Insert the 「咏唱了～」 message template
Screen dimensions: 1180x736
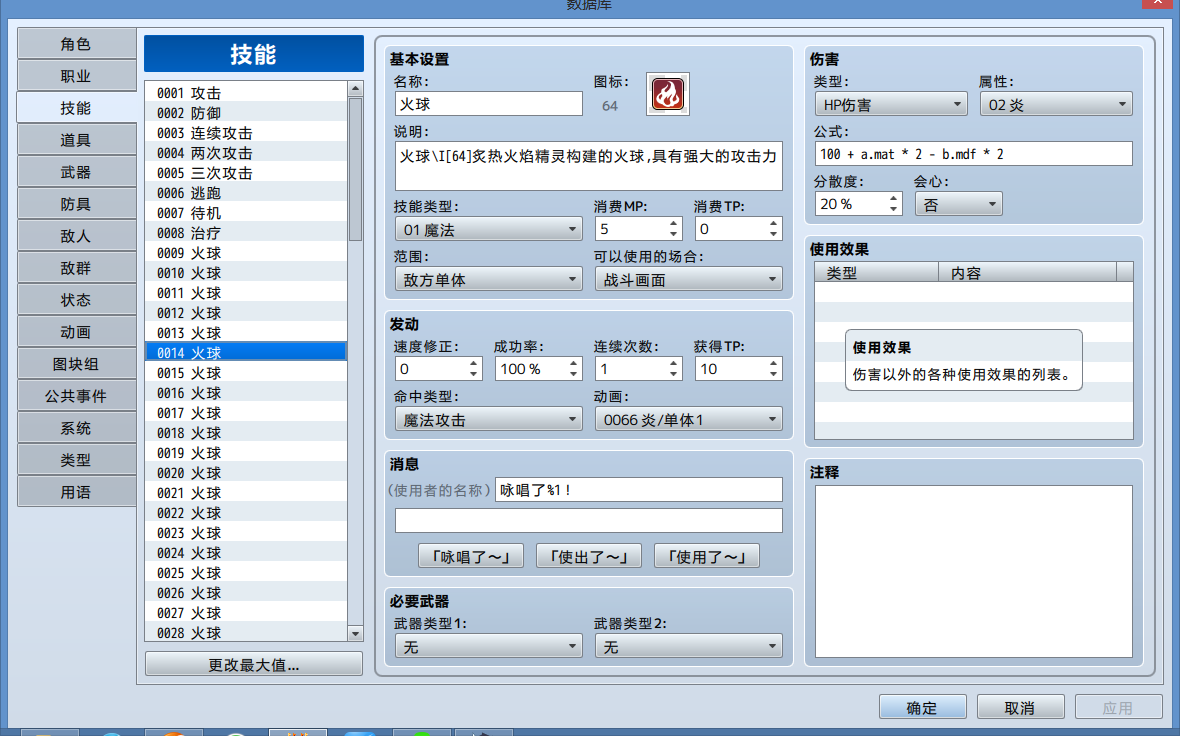pyautogui.click(x=471, y=557)
